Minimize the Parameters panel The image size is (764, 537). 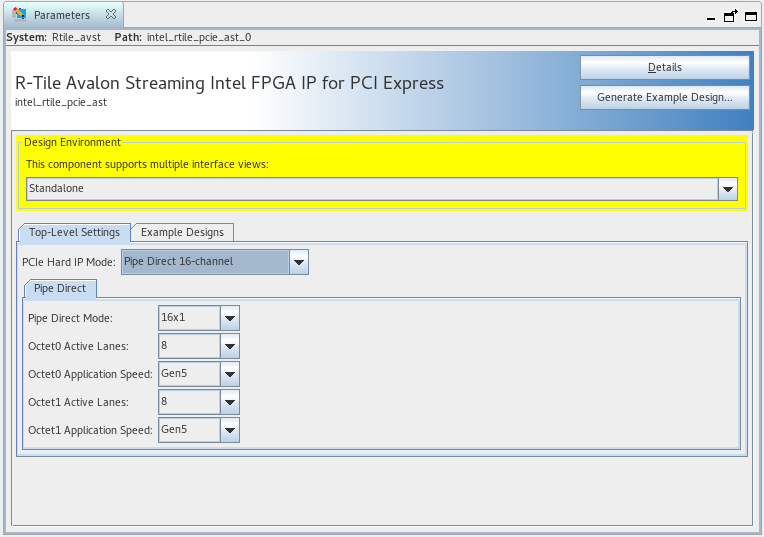(711, 17)
